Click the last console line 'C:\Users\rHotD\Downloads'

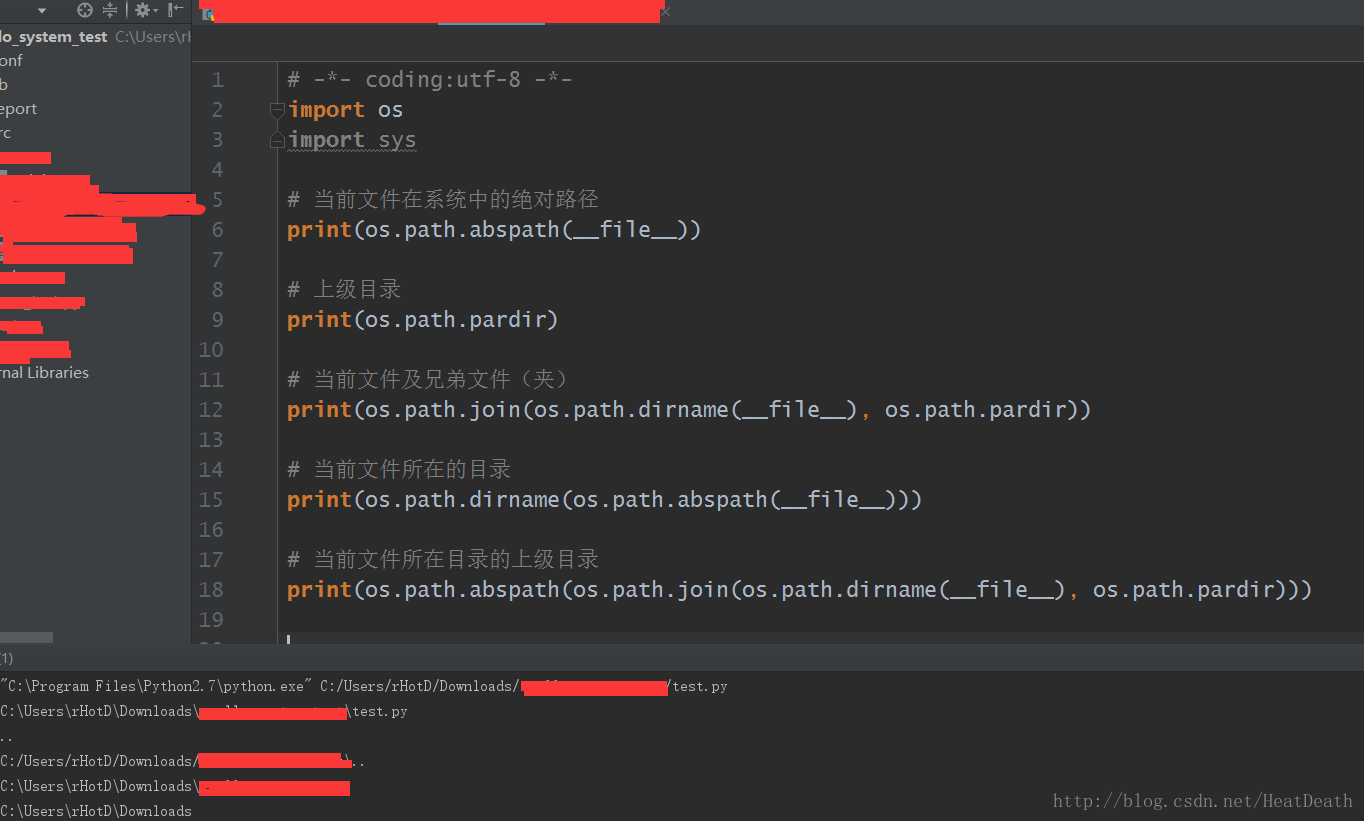(96, 811)
